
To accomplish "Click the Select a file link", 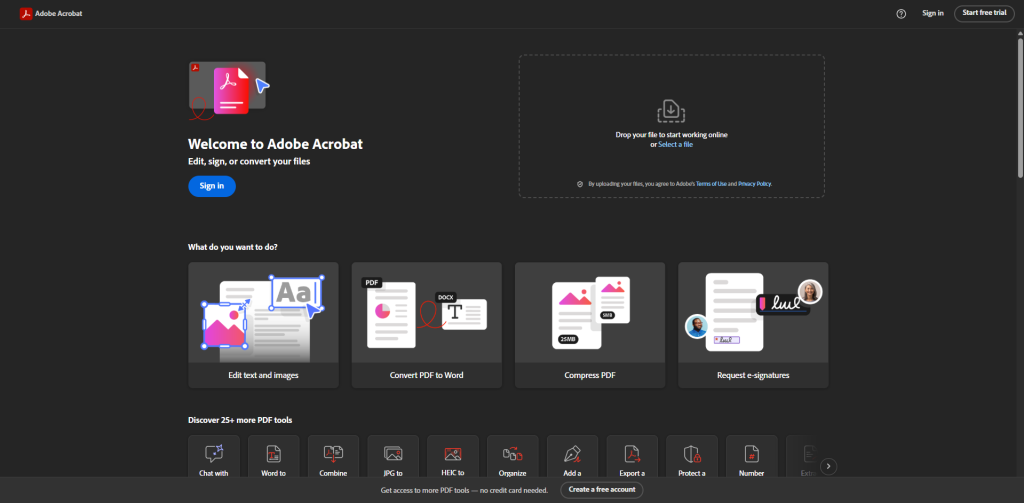I will (675, 144).
